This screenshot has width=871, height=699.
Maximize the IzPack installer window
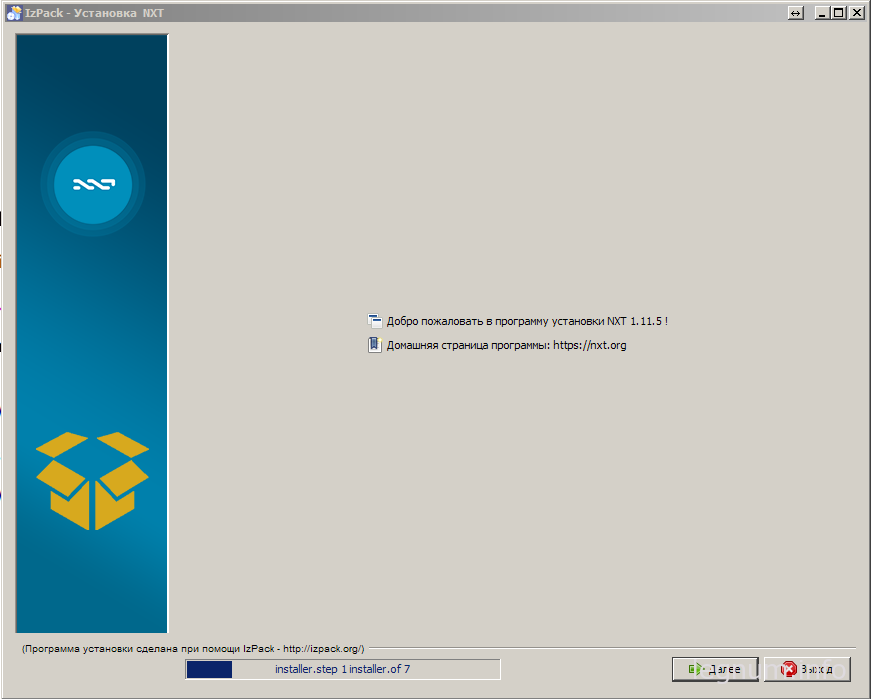pyautogui.click(x=839, y=13)
